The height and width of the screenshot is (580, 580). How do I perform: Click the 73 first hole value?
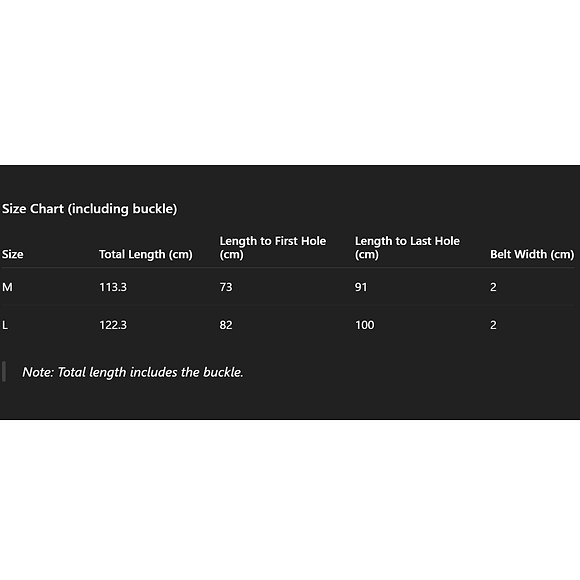point(226,287)
